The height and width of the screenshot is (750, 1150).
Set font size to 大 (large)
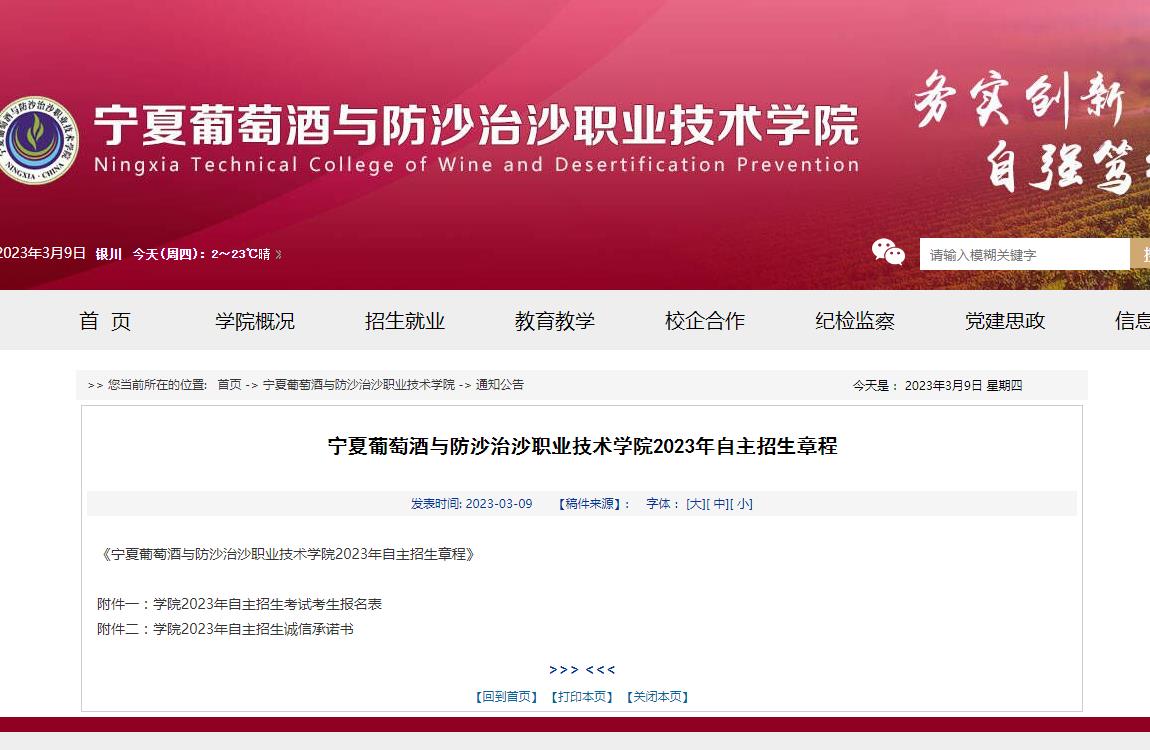(x=695, y=504)
